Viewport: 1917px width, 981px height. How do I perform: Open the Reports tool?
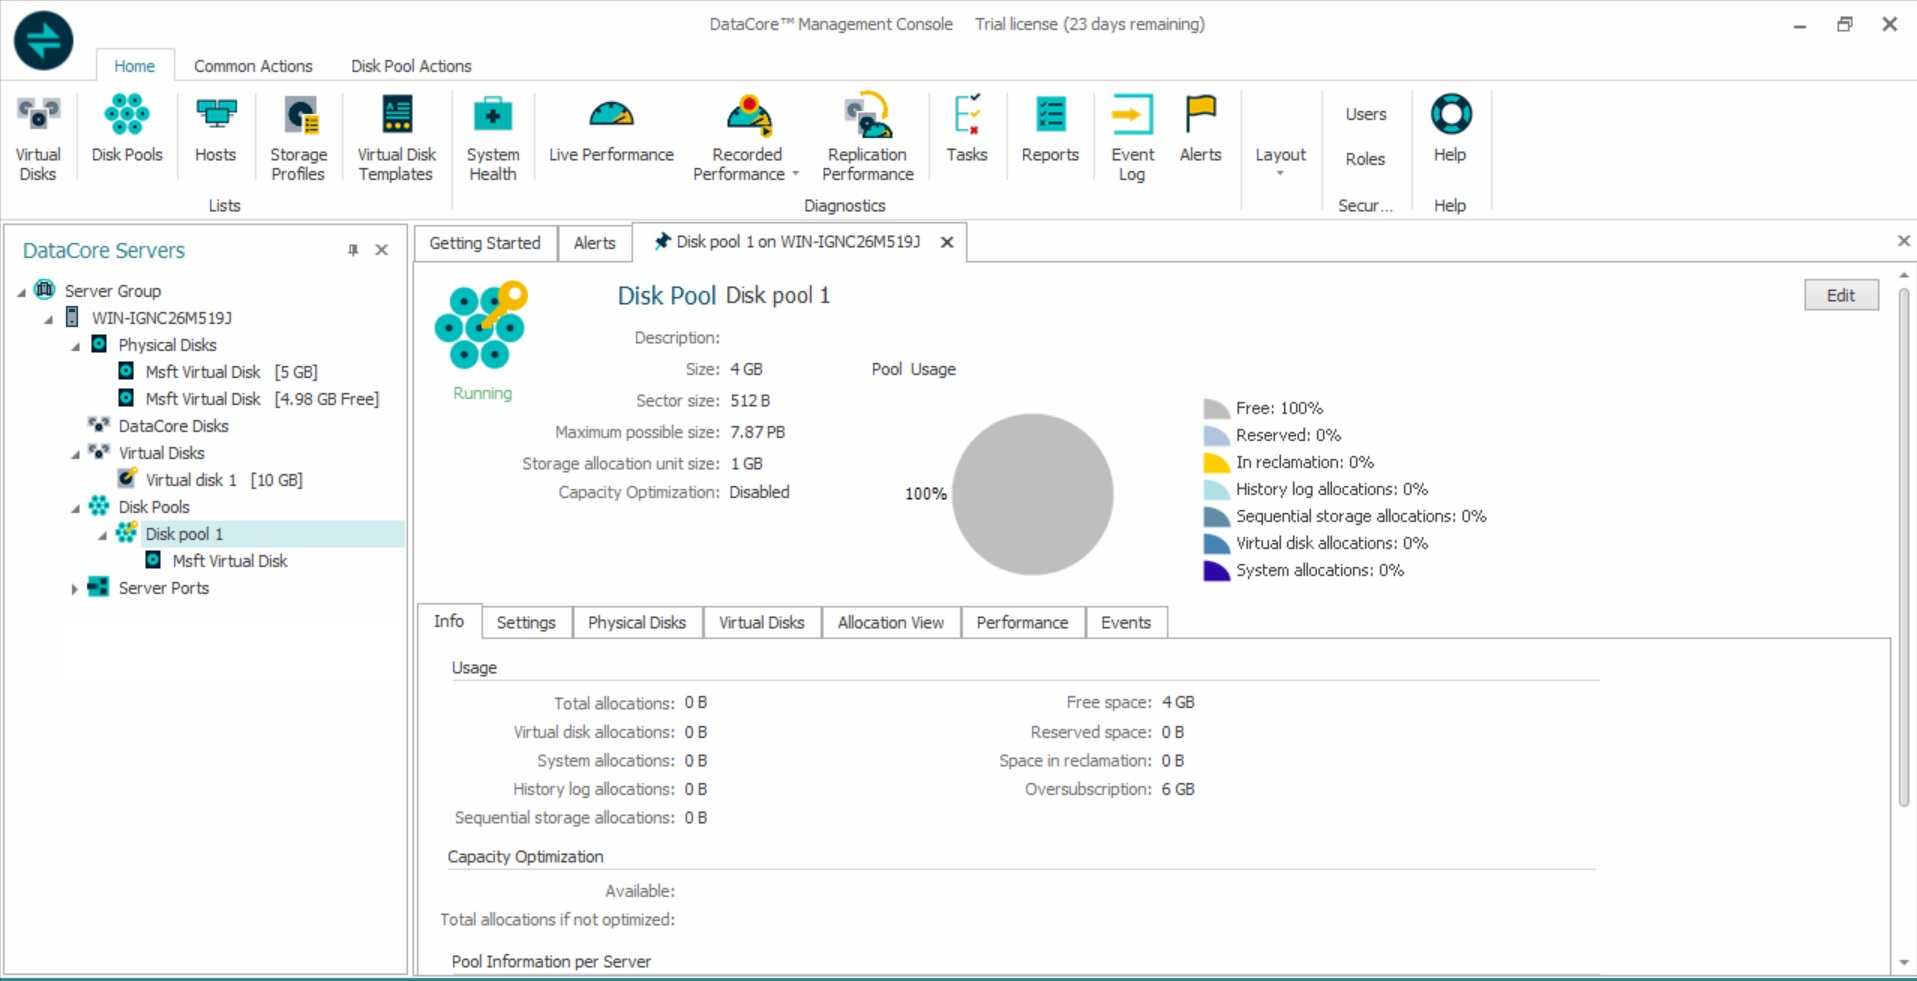[x=1049, y=130]
